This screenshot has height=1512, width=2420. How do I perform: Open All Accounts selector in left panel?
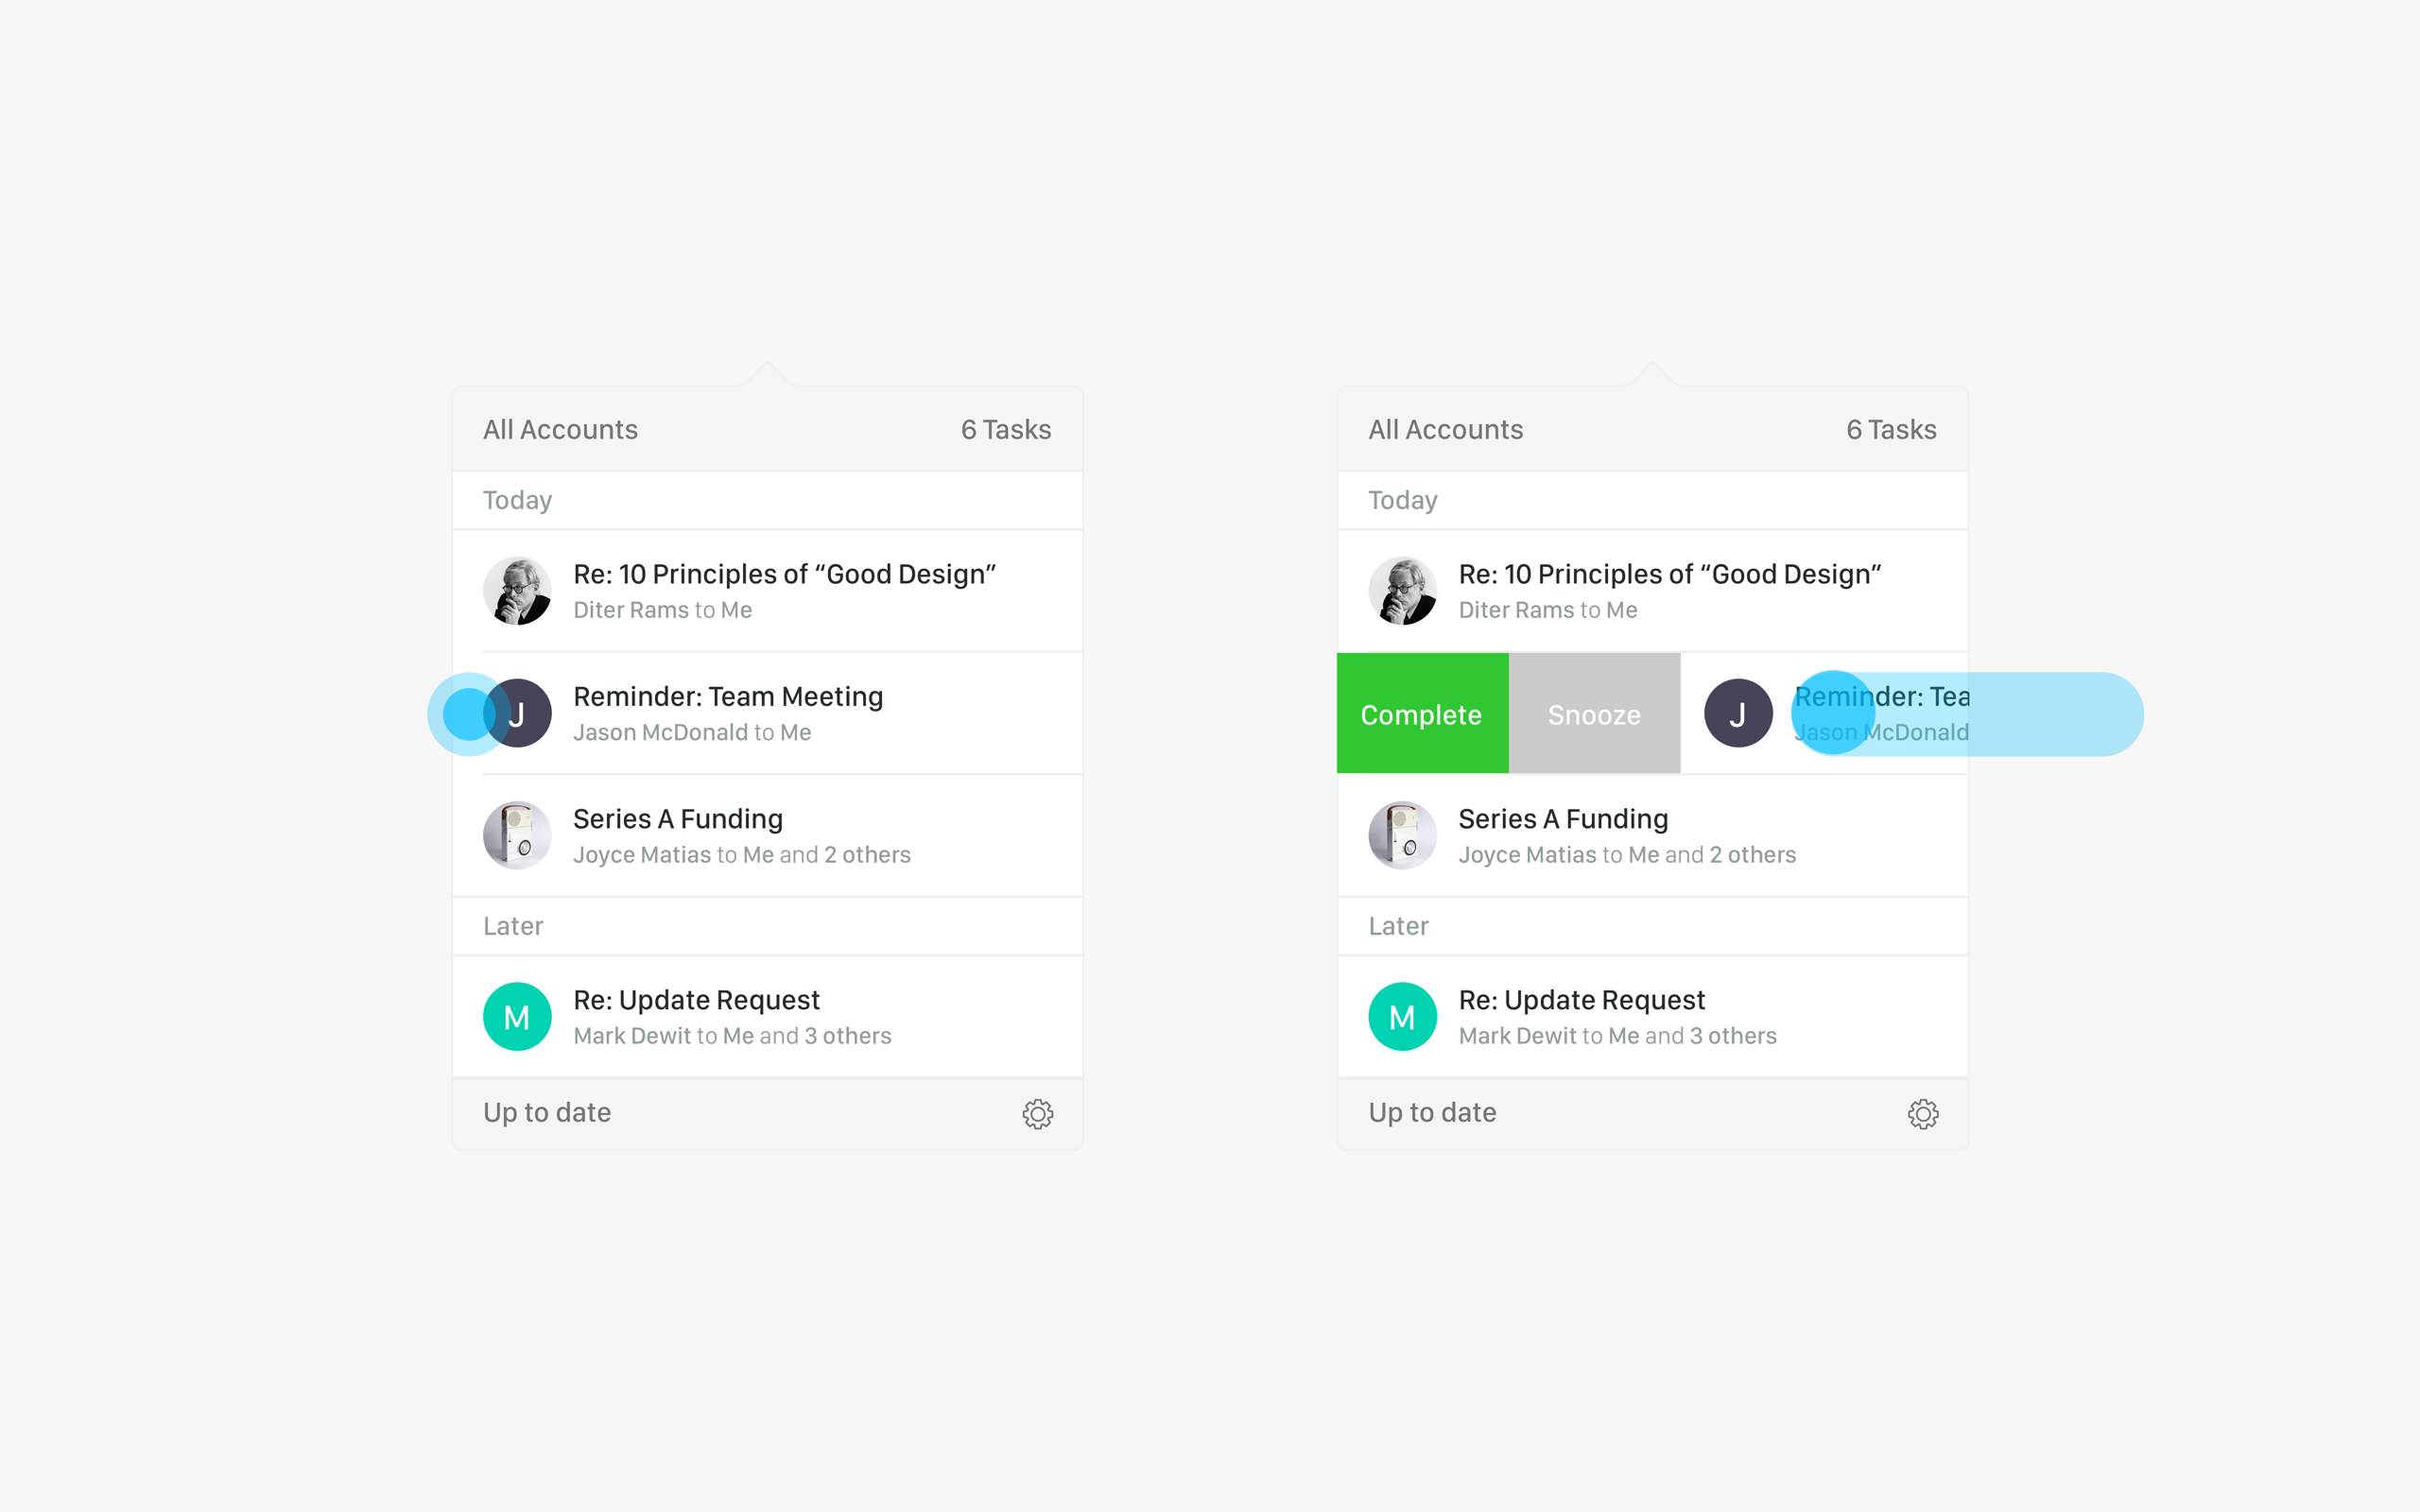(560, 430)
